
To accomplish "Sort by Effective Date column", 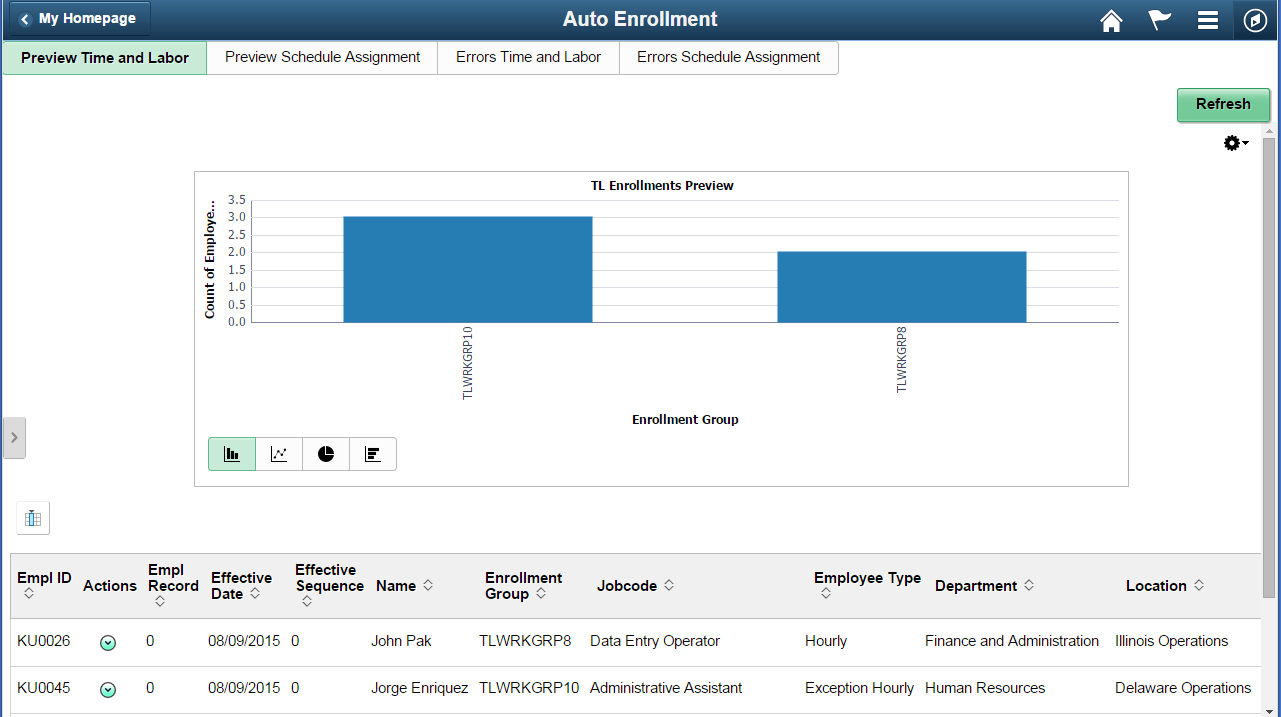I will [x=241, y=586].
